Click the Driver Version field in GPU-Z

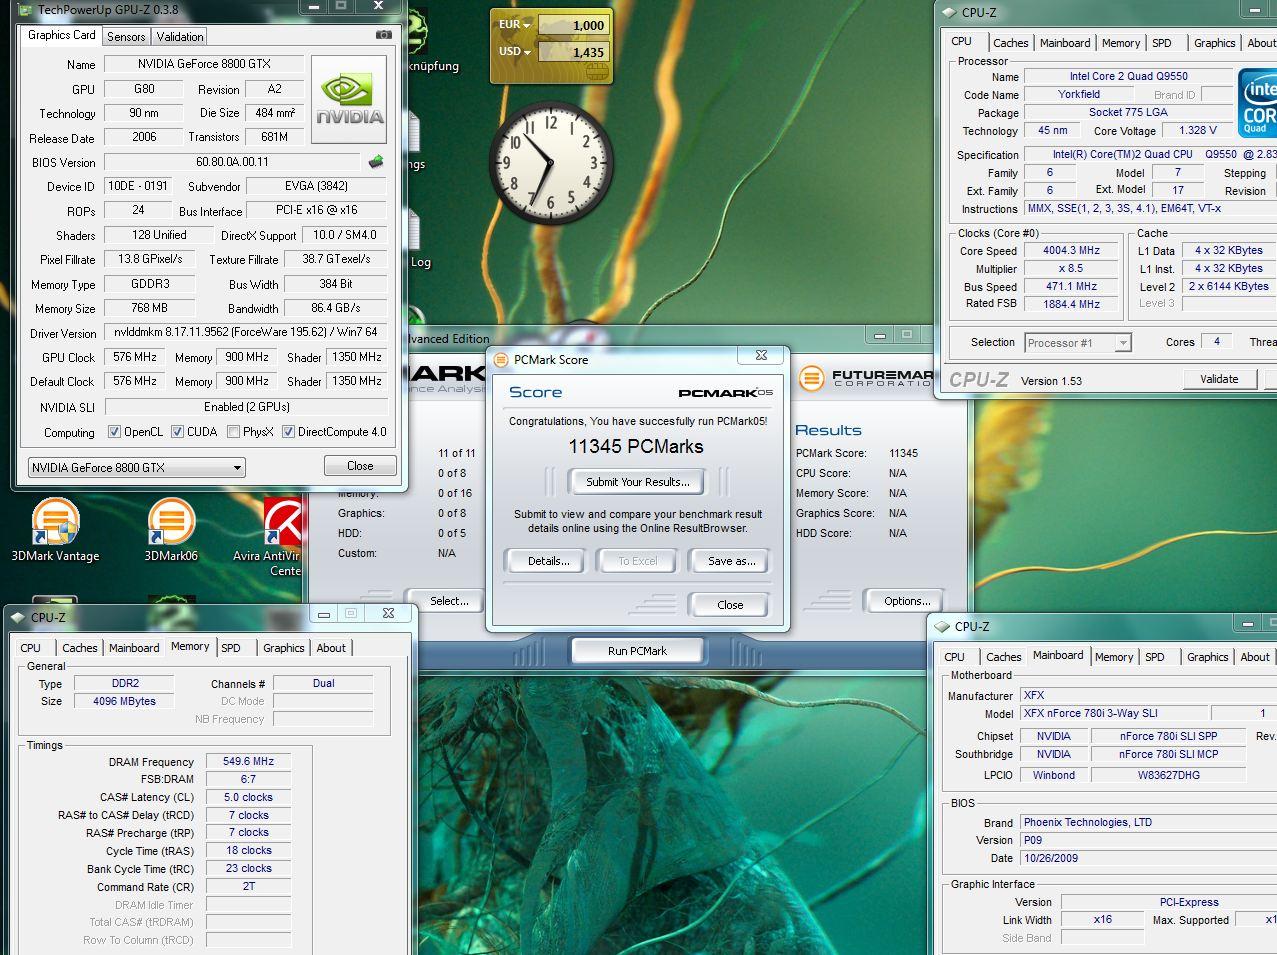246,333
